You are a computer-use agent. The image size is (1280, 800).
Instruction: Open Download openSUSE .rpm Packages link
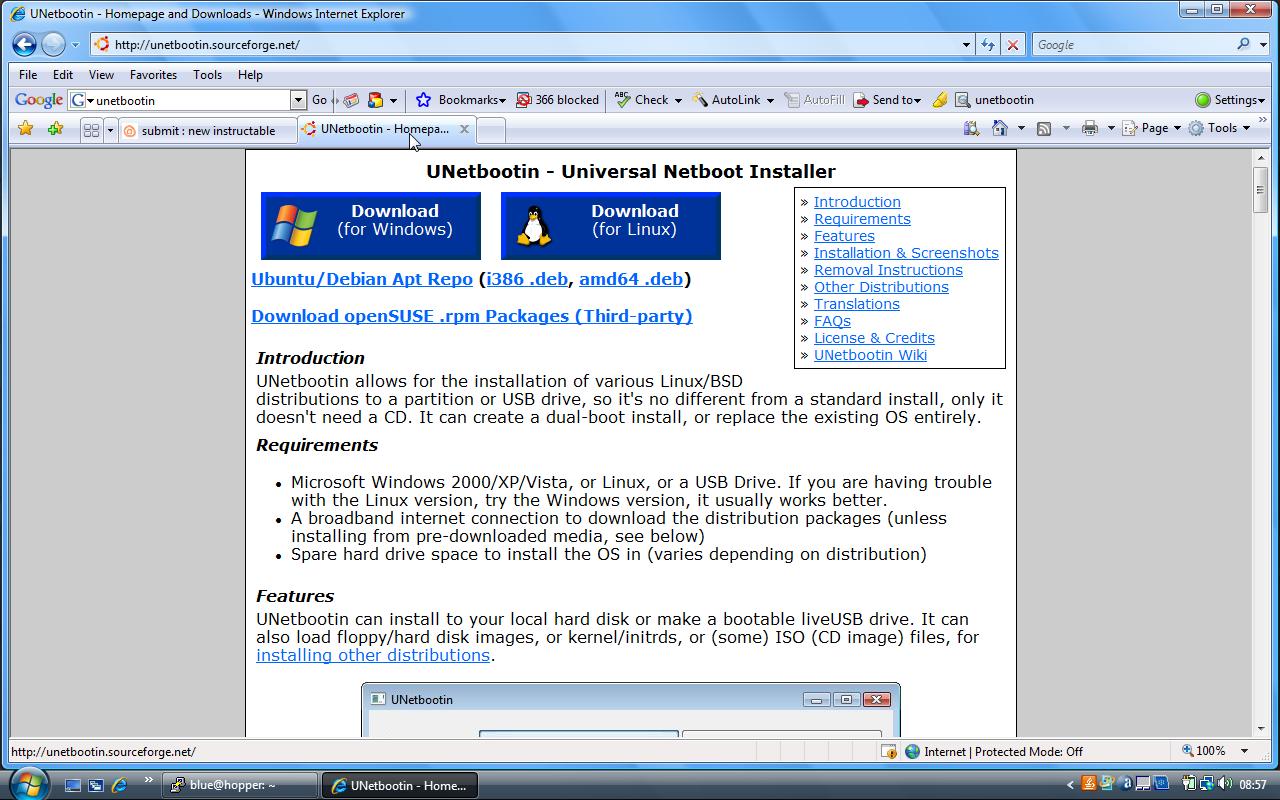click(x=472, y=316)
